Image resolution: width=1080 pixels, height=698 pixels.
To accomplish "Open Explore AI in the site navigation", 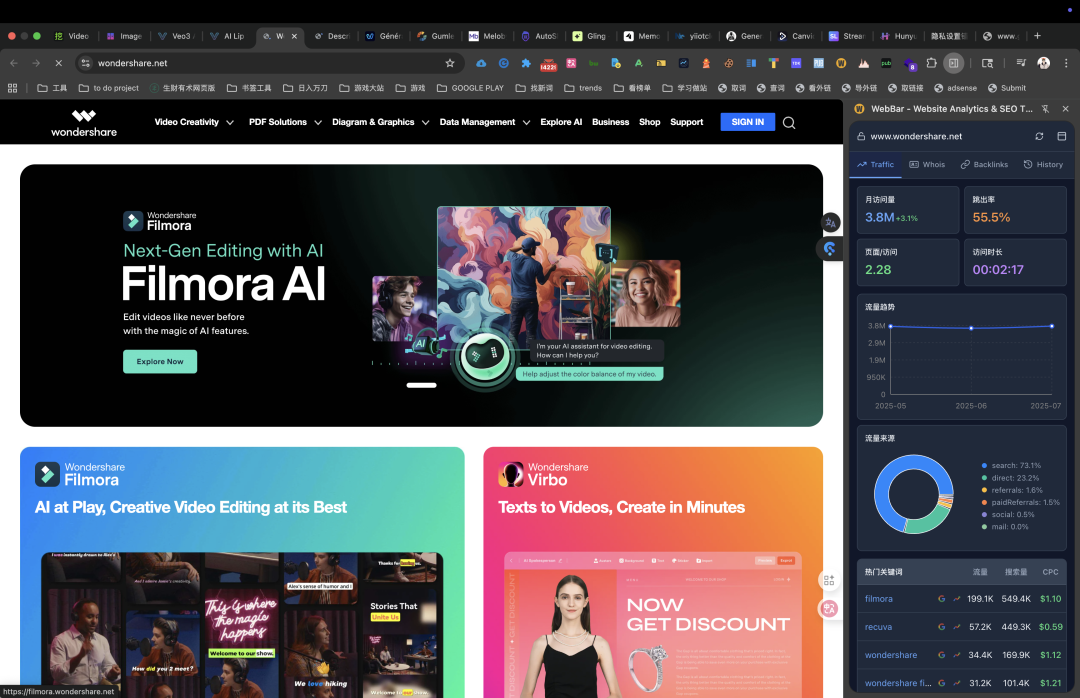I will 561,122.
